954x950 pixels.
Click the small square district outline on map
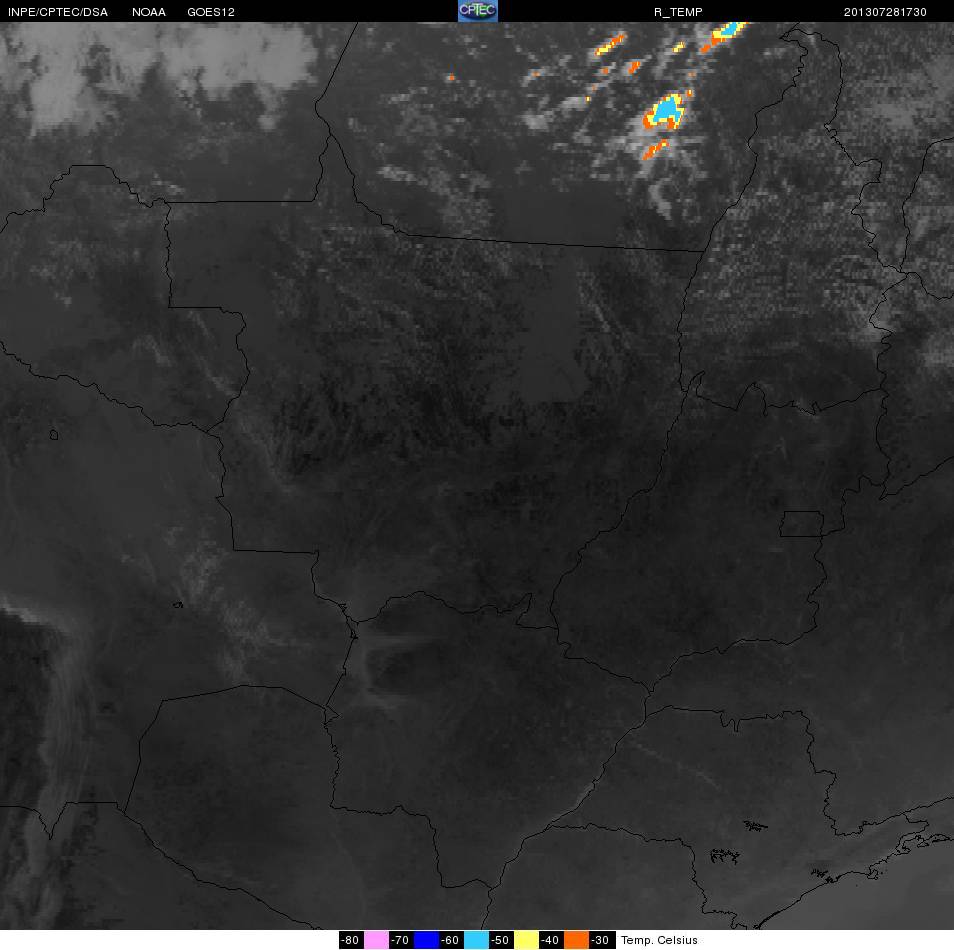(801, 524)
